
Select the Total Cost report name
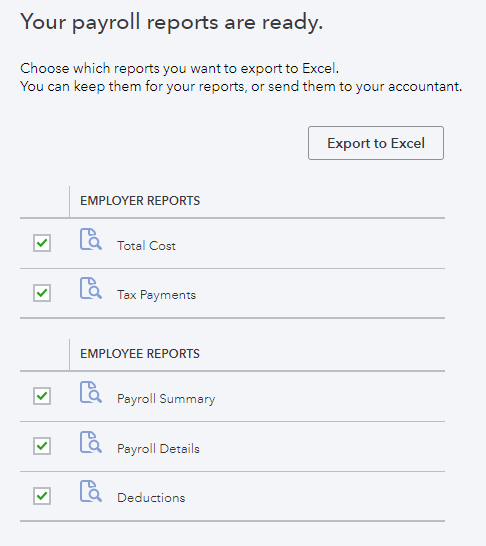click(x=146, y=246)
